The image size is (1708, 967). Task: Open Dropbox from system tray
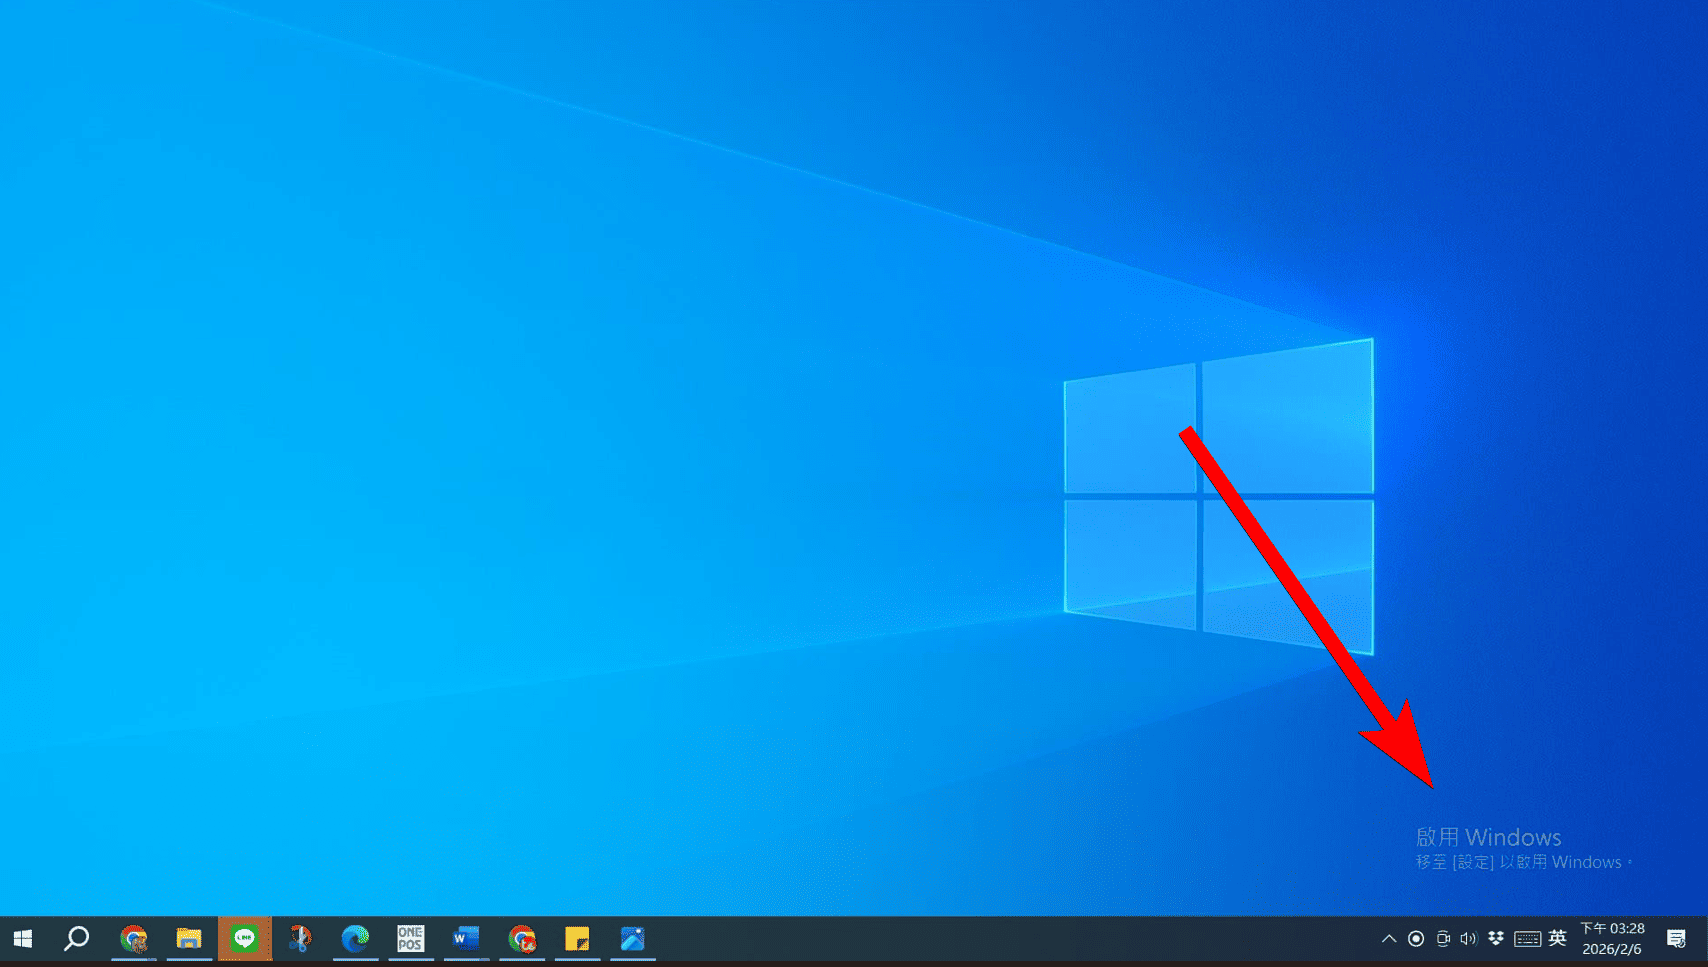coord(1496,938)
